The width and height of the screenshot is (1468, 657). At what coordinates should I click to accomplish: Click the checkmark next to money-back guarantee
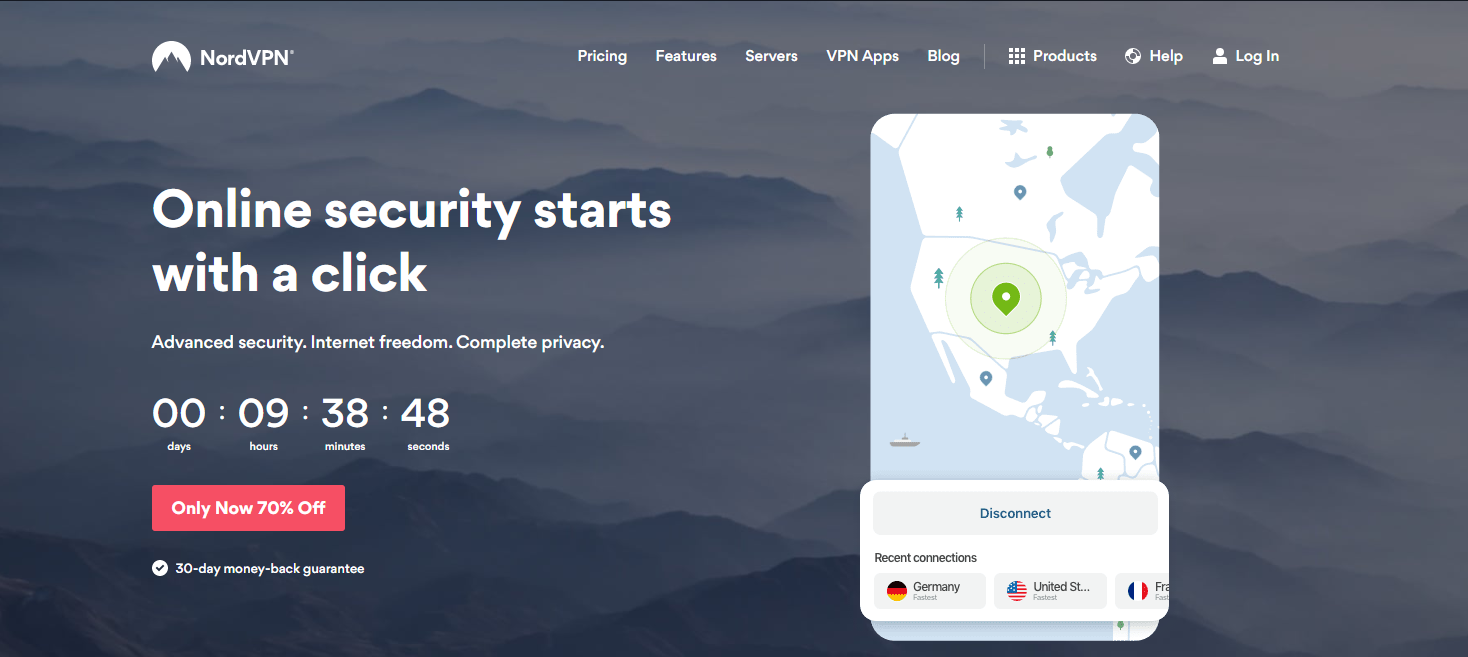(x=159, y=567)
